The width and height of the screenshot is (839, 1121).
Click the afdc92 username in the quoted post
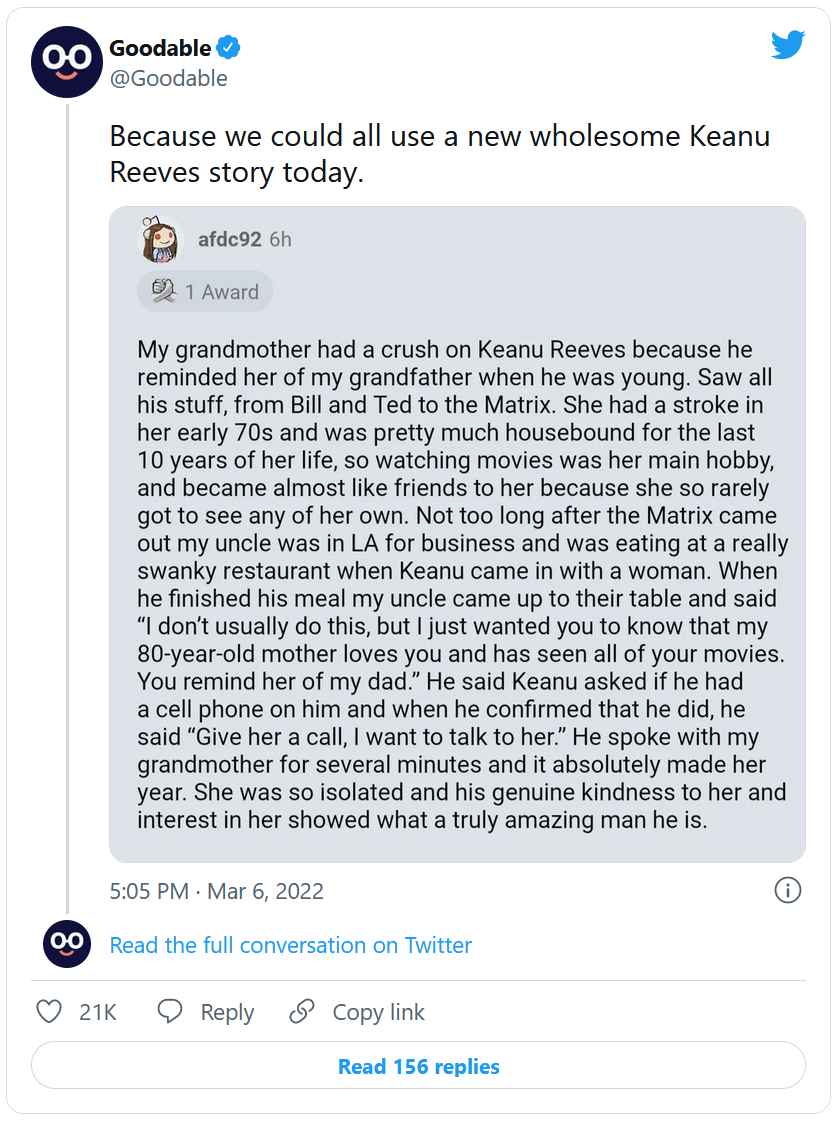(230, 240)
